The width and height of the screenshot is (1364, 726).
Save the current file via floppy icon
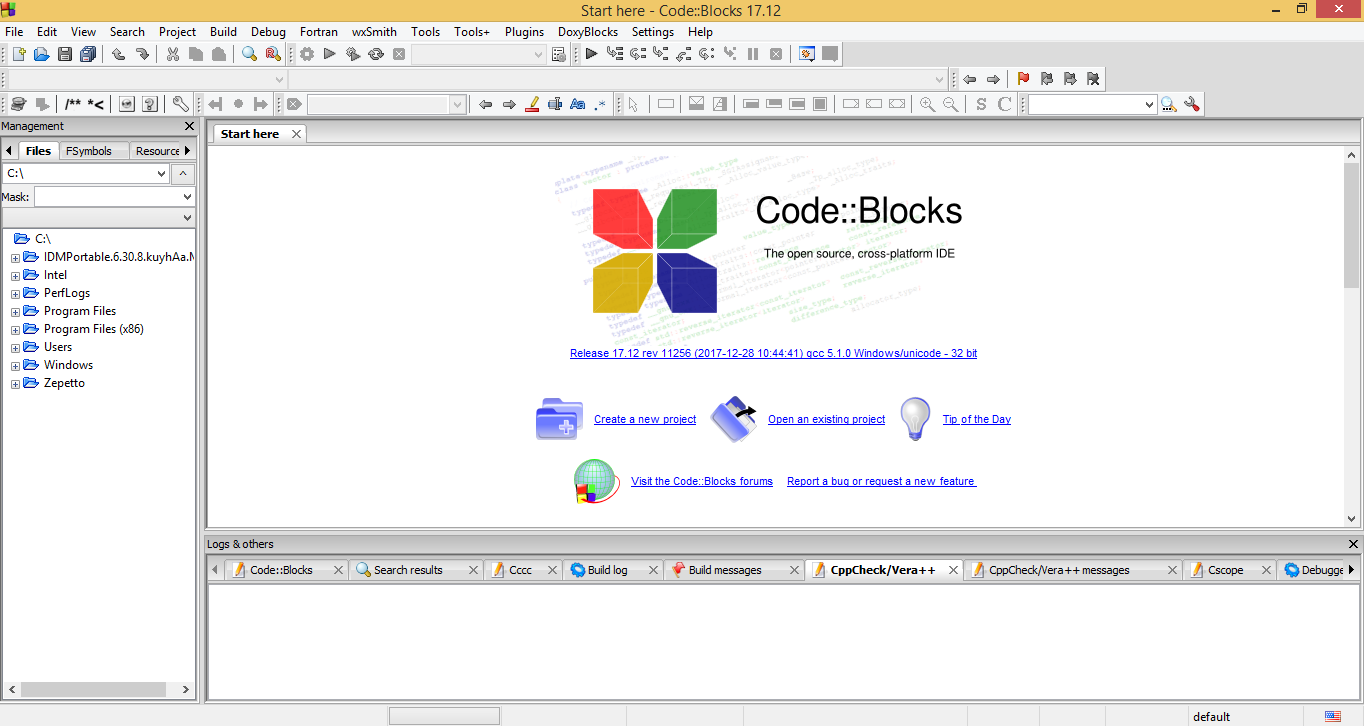click(x=65, y=54)
